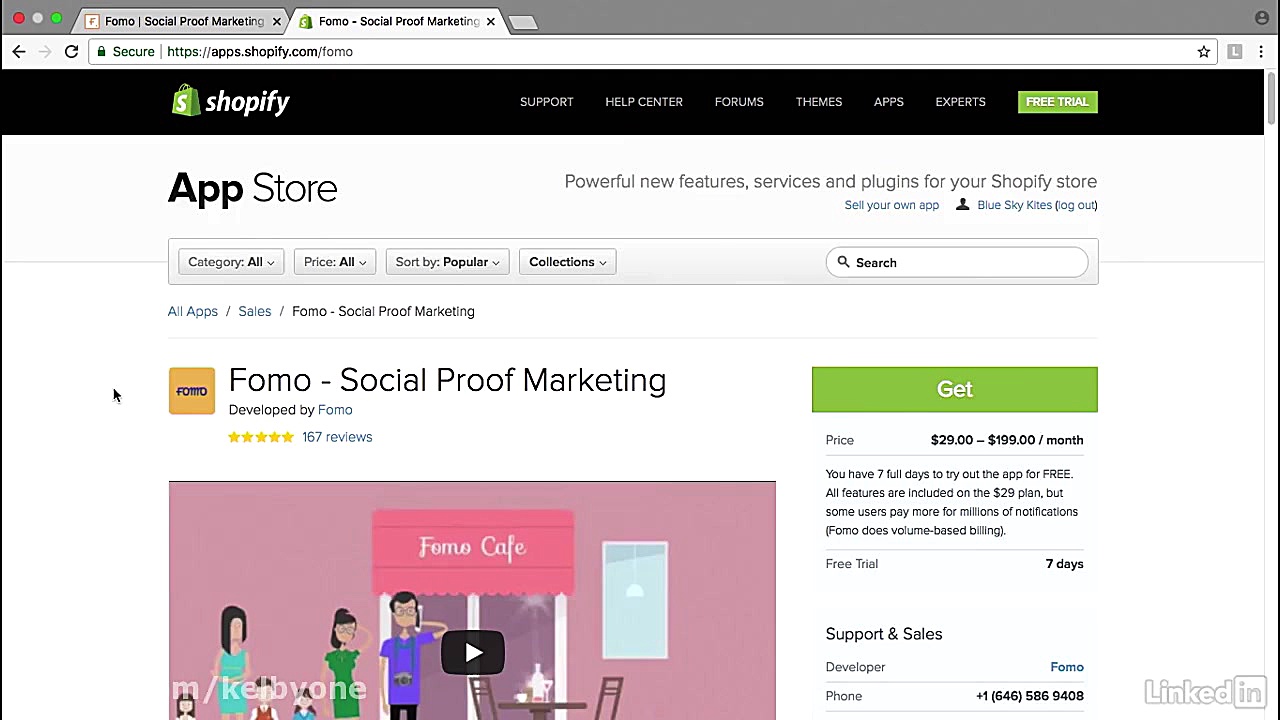Click the Fomo link in Support & Sales
1280x720 pixels.
tap(1067, 667)
